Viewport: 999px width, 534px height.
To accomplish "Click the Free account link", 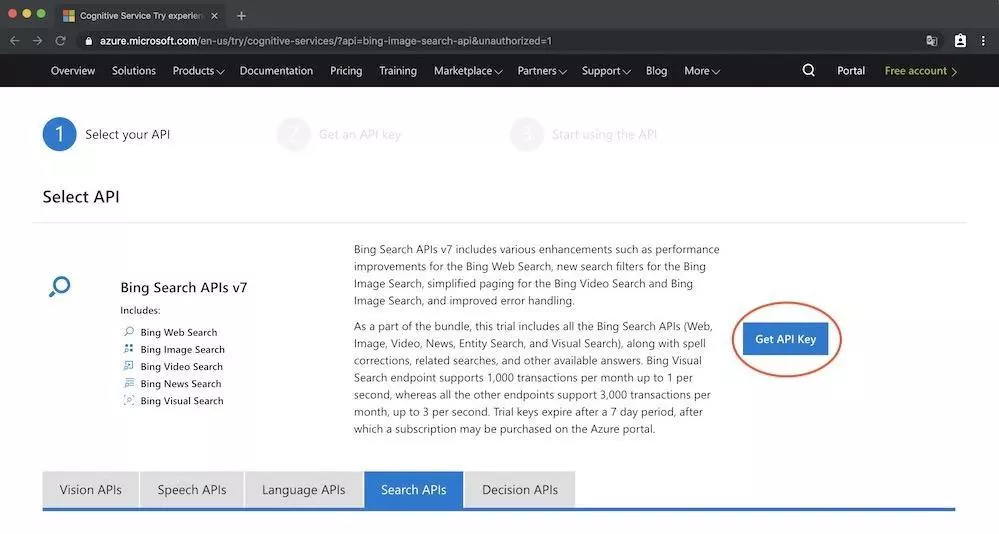I will [x=921, y=71].
